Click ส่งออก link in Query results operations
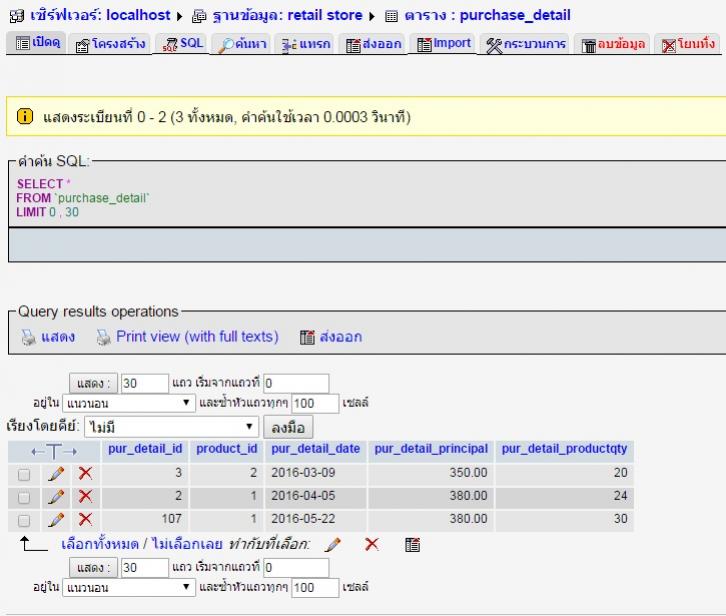This screenshot has width=726, height=616. click(341, 337)
